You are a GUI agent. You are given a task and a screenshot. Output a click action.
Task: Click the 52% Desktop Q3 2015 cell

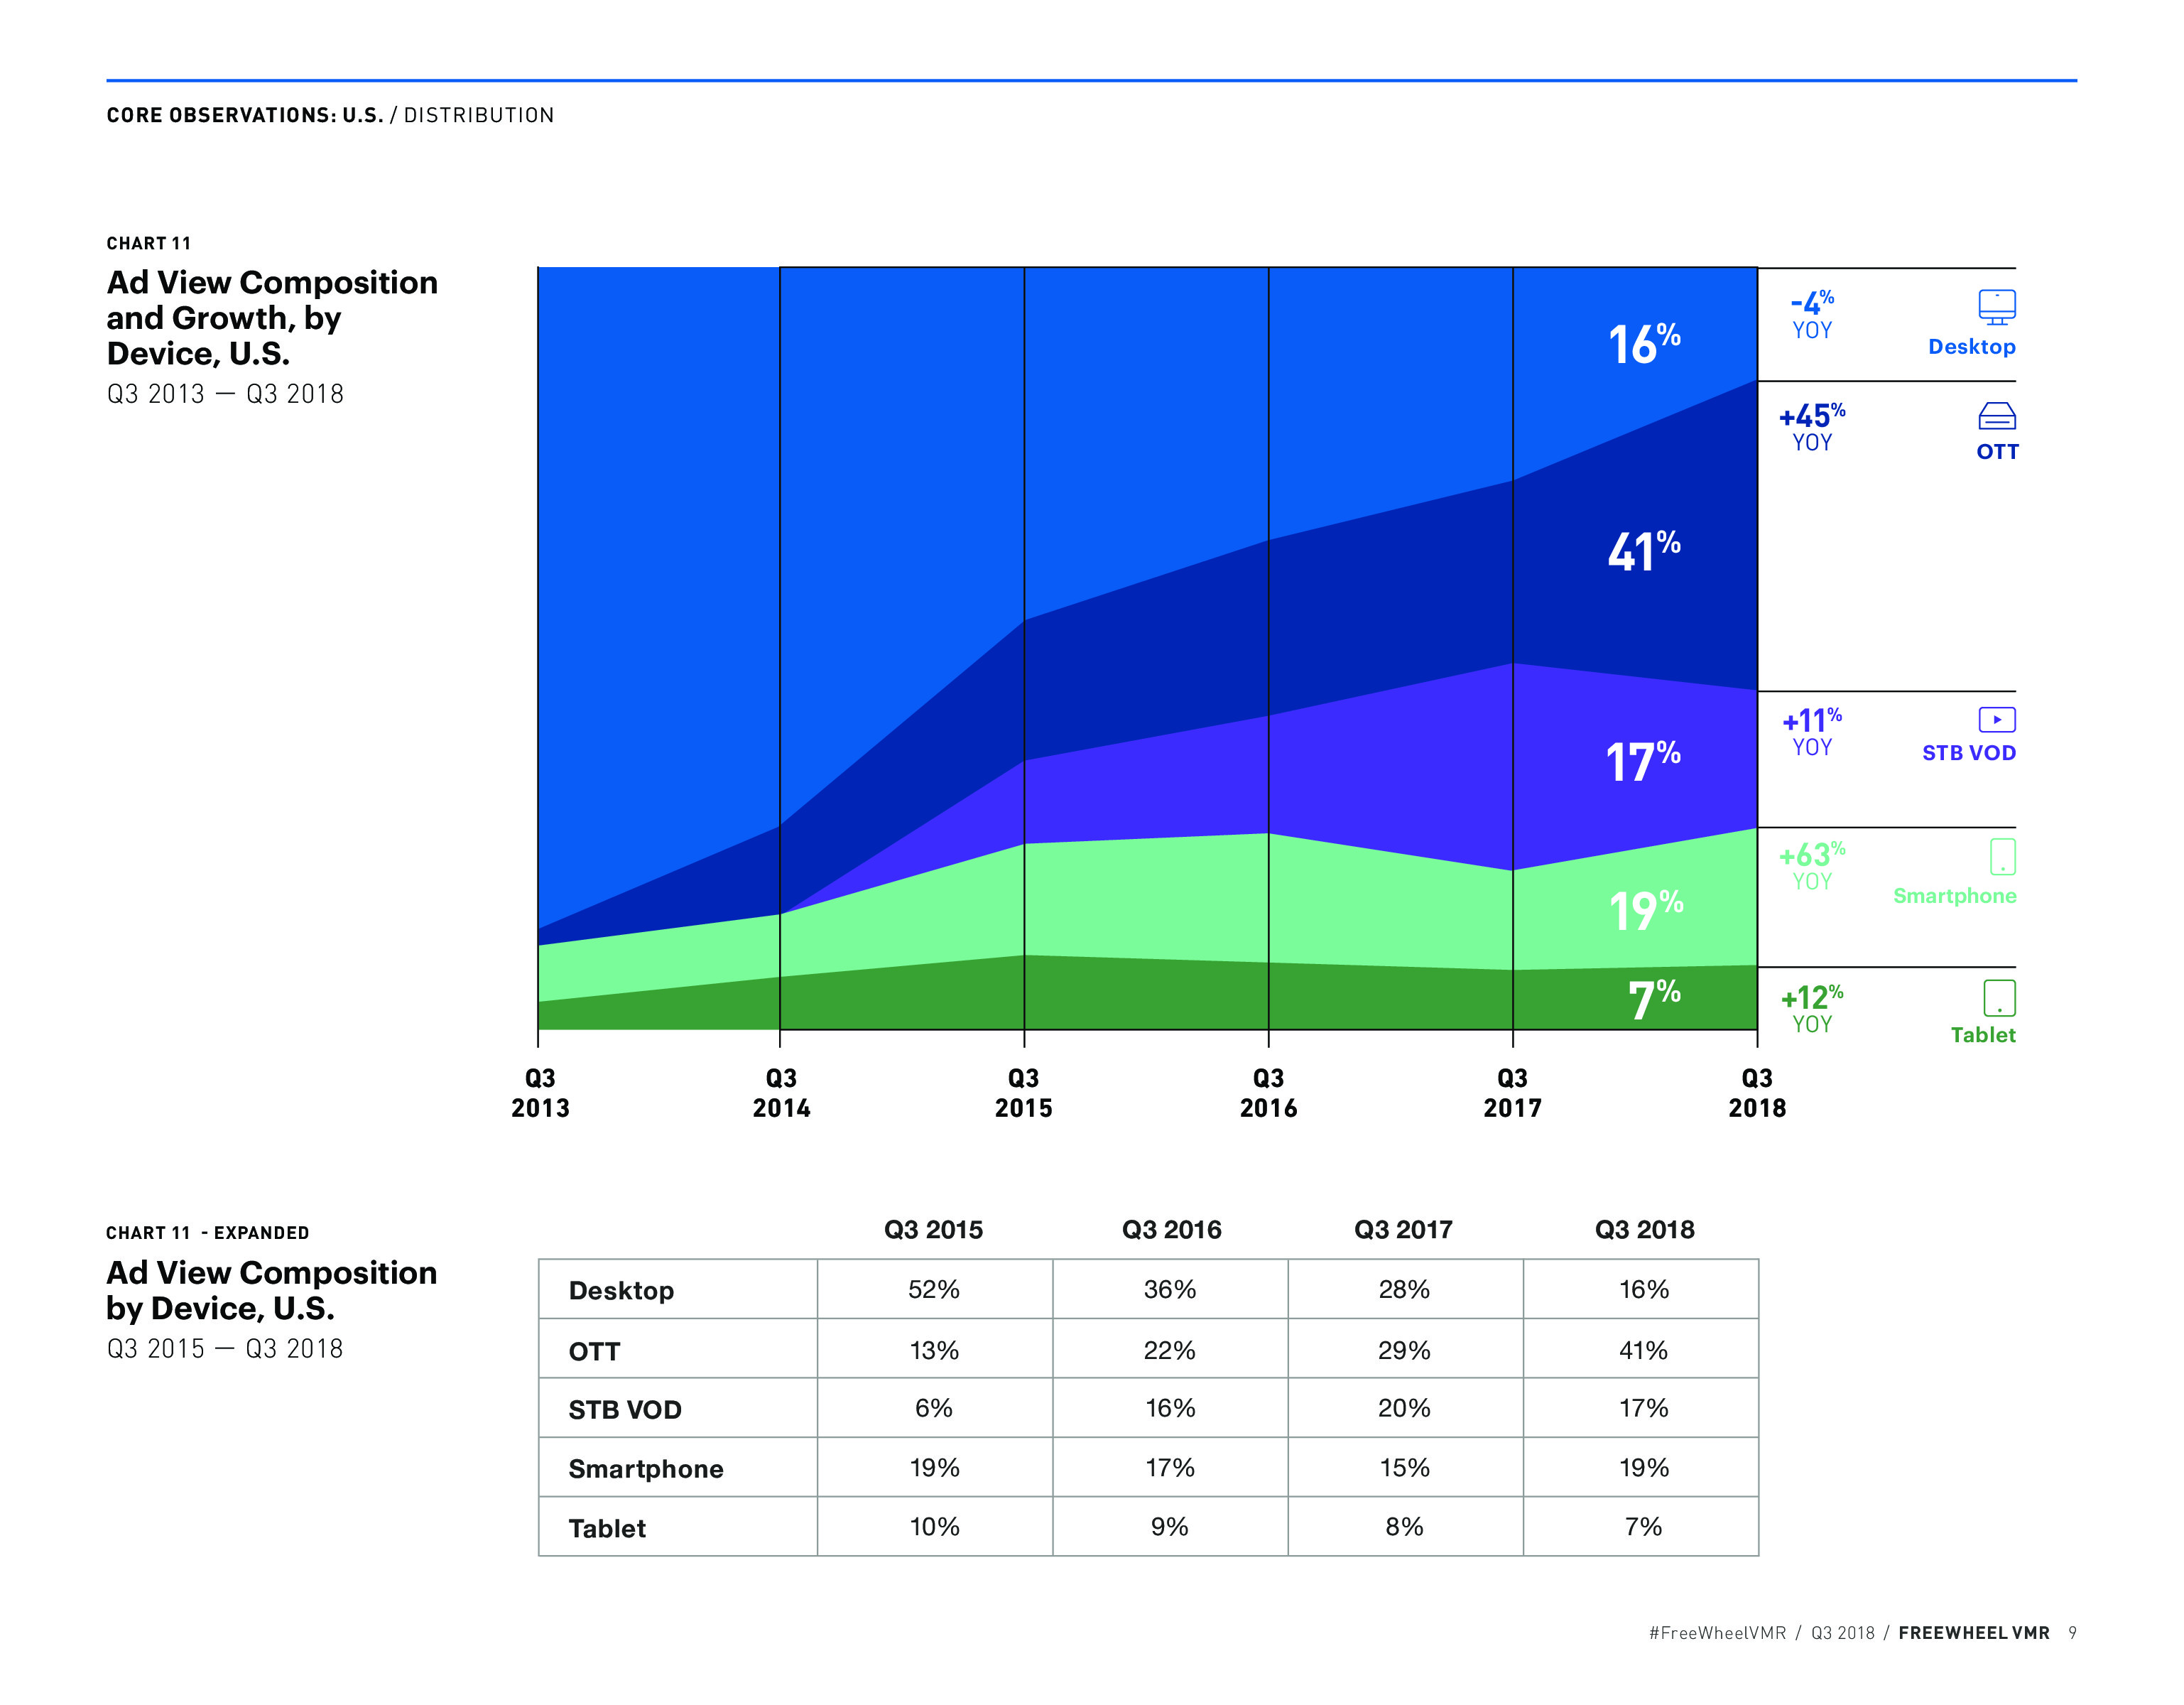coord(933,1290)
